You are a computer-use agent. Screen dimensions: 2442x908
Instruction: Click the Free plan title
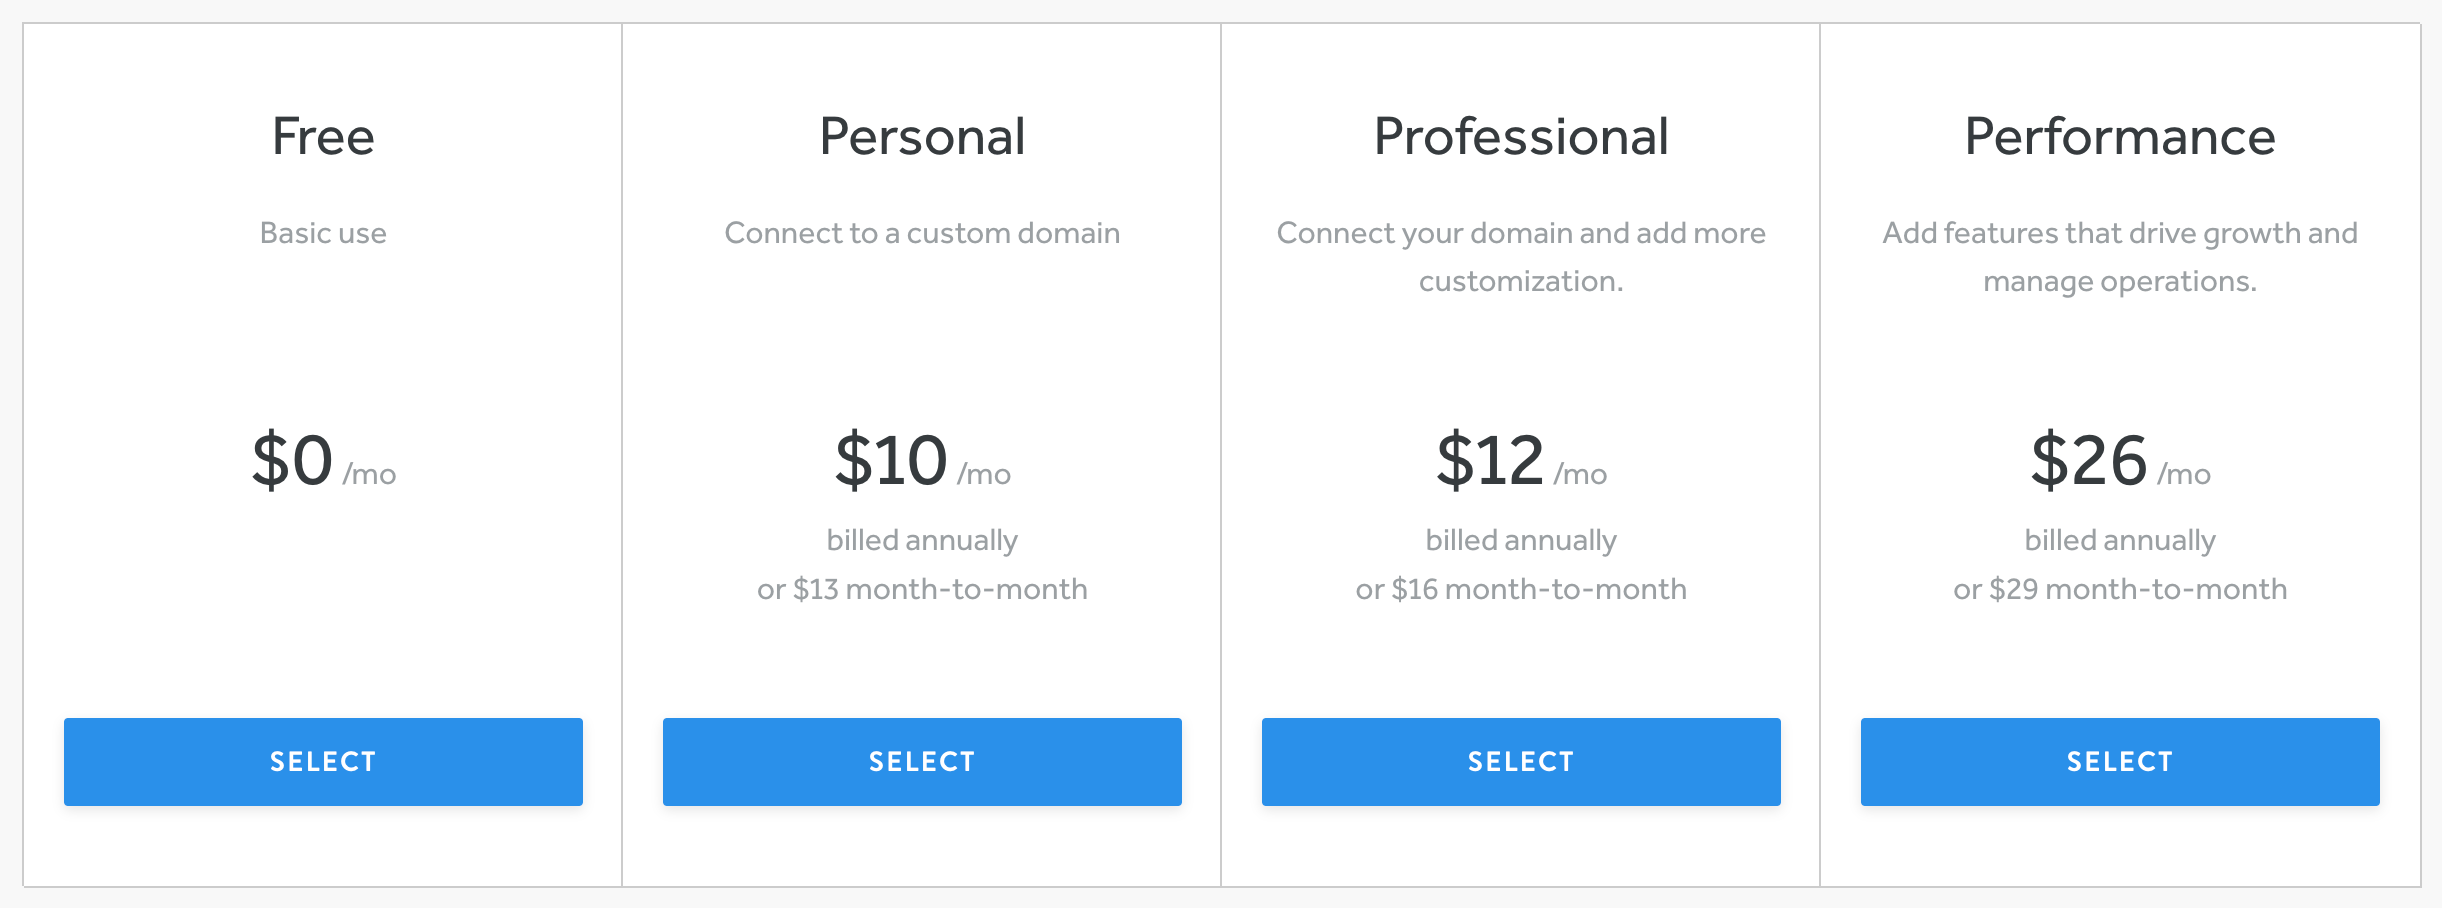click(x=322, y=136)
